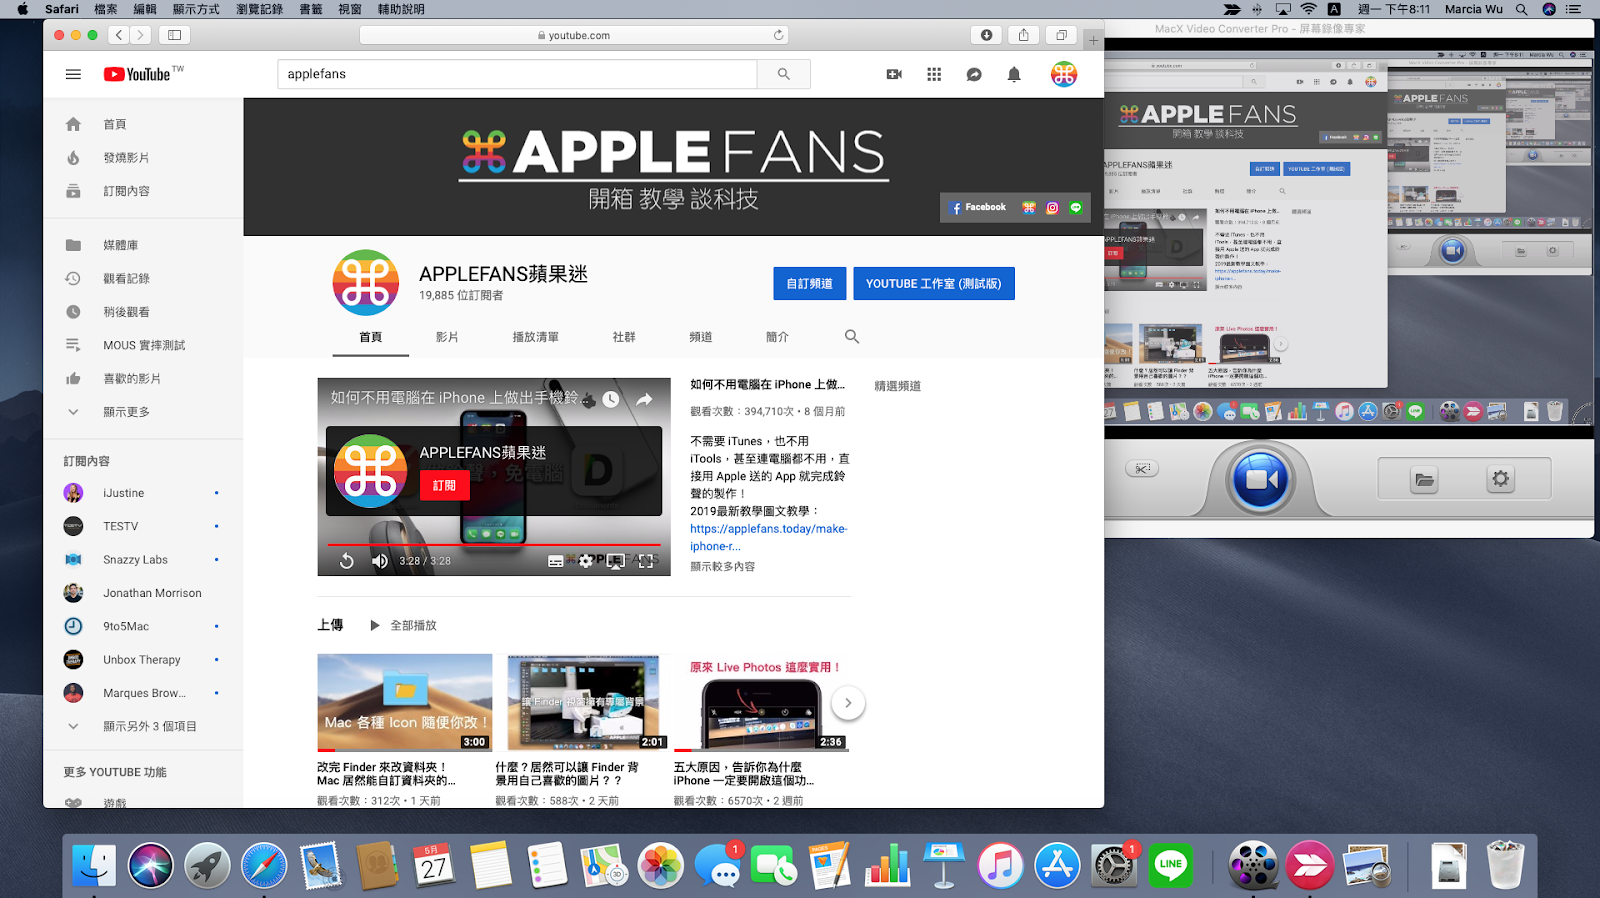The image size is (1600, 898).
Task: Open 發燒影片 trending in sidebar
Action: pos(143,158)
